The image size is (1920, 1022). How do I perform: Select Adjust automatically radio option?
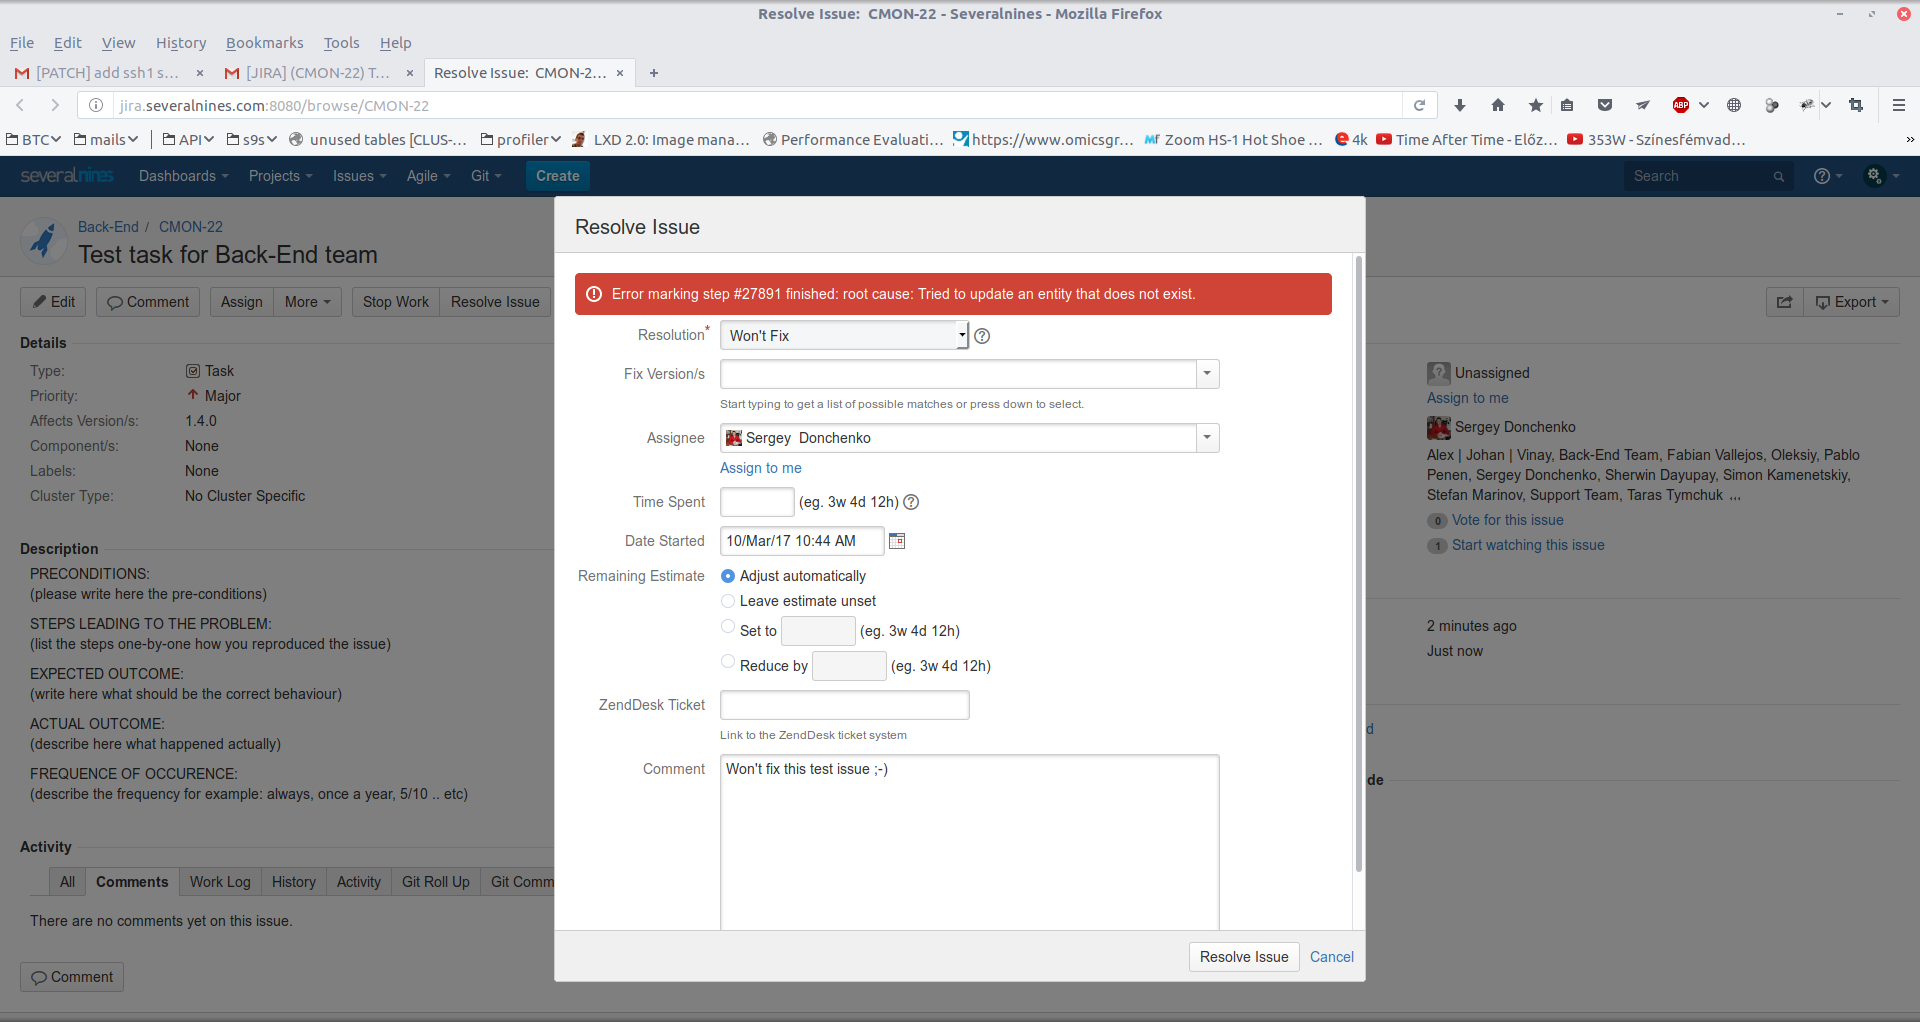tap(728, 576)
